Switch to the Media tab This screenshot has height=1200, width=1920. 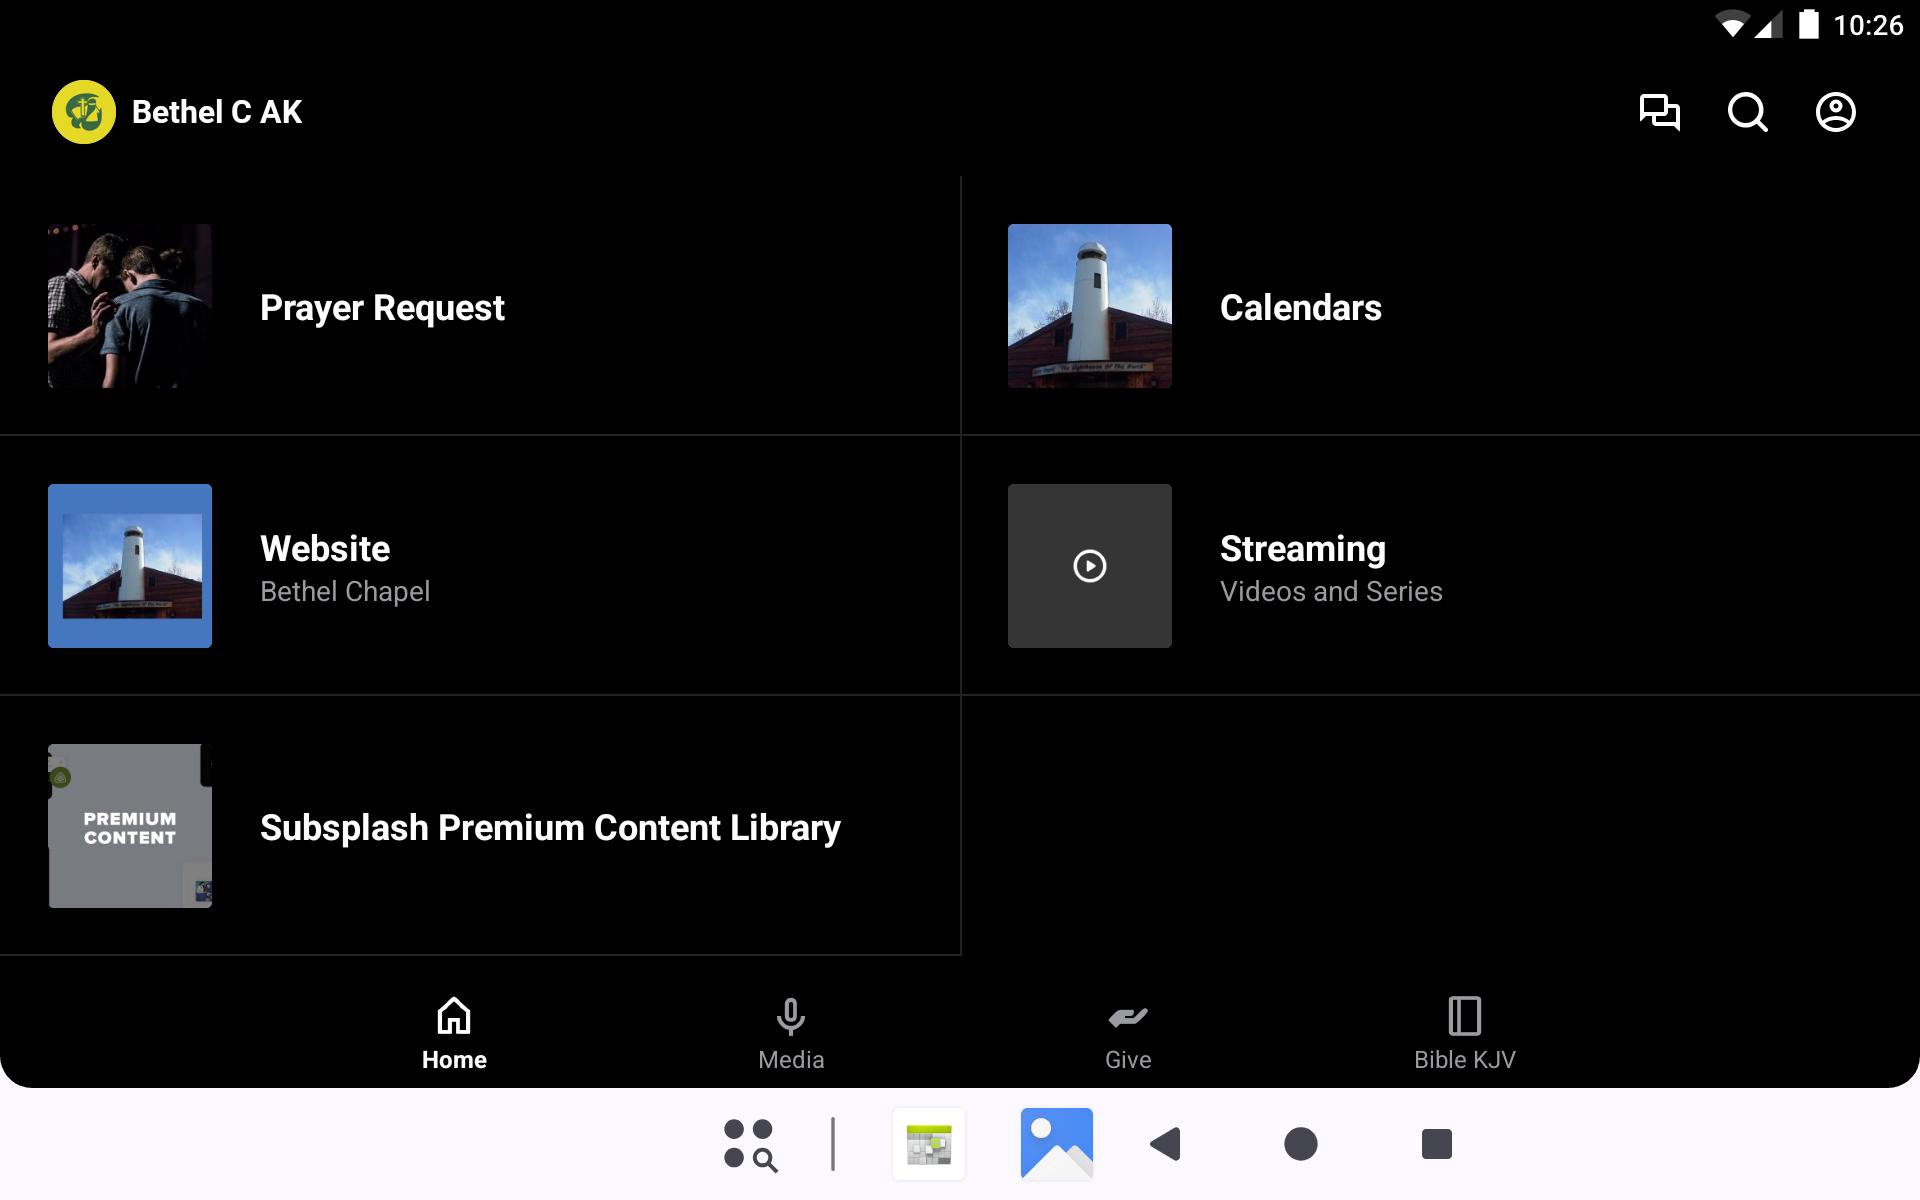(x=790, y=1035)
